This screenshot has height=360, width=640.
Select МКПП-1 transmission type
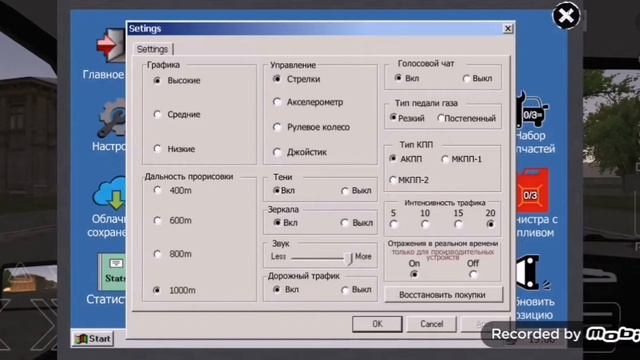[445, 159]
